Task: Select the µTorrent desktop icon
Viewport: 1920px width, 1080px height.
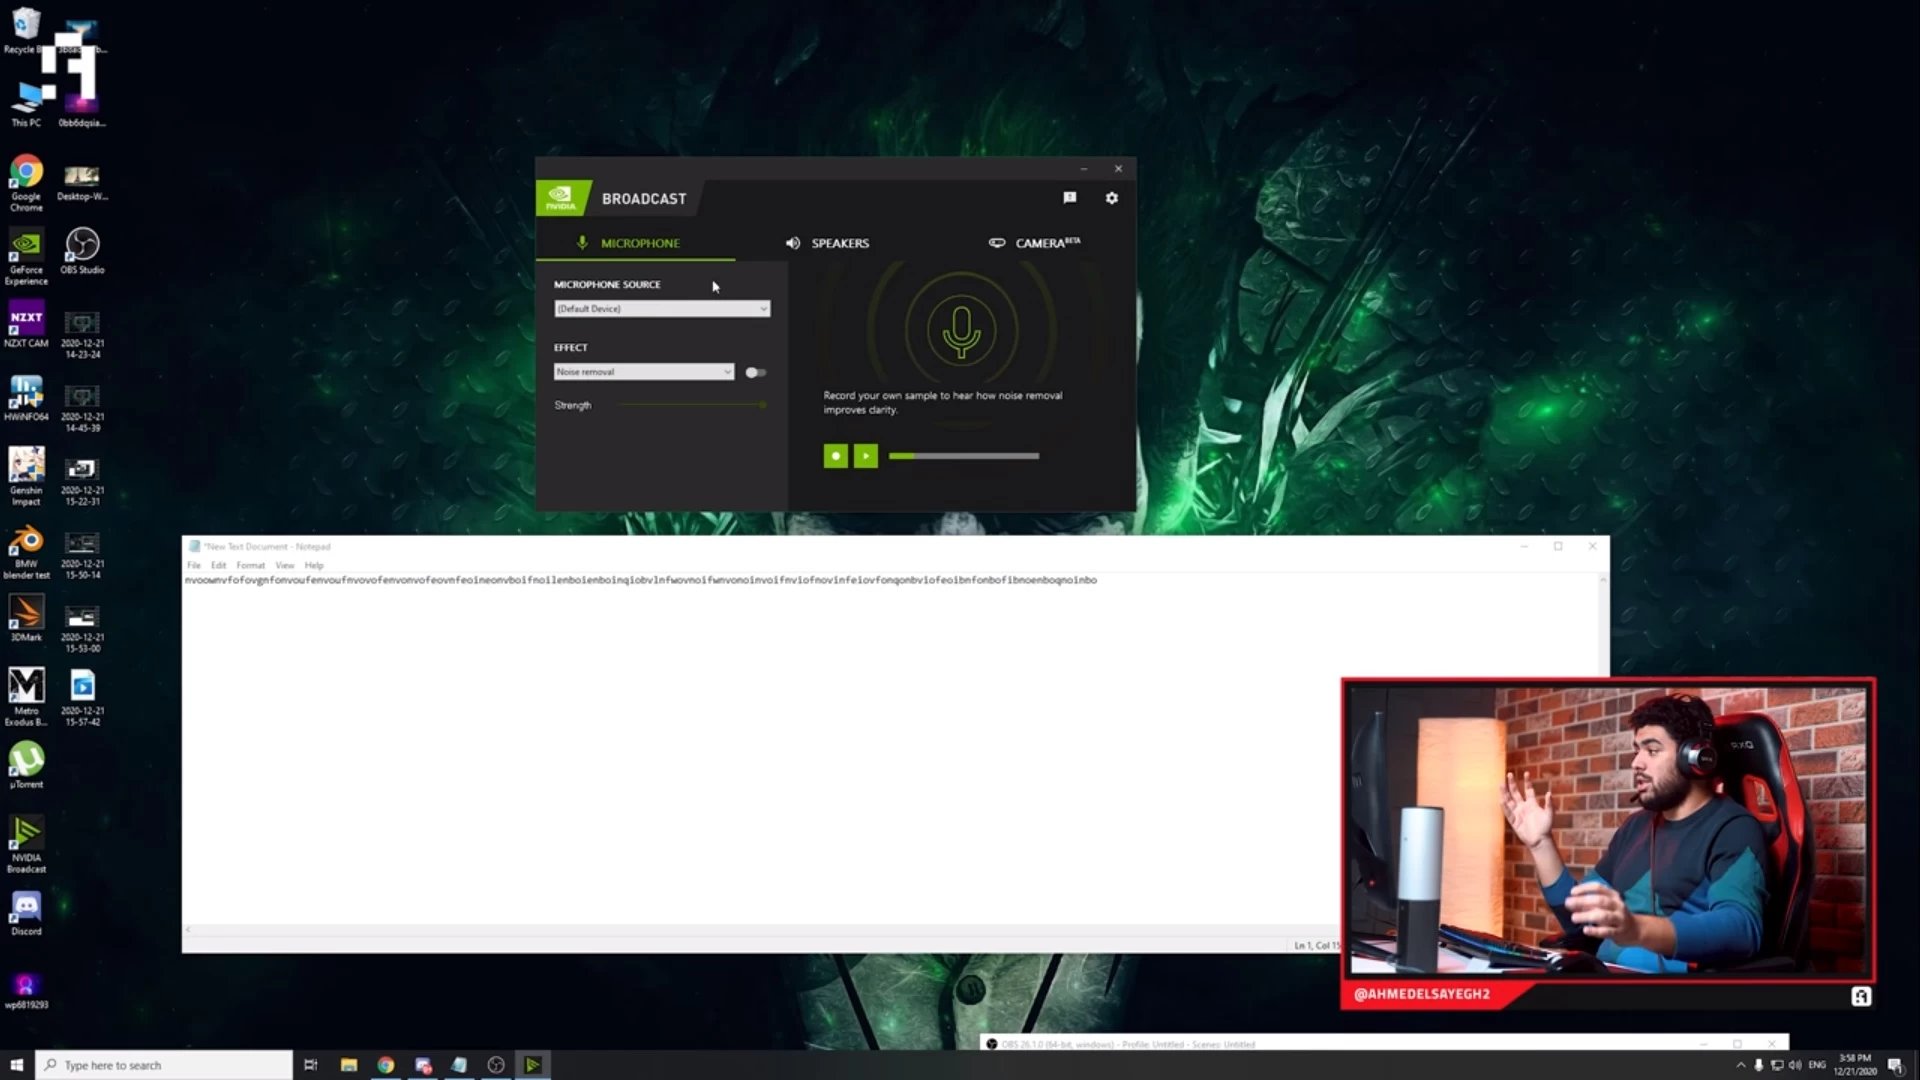Action: tap(26, 765)
